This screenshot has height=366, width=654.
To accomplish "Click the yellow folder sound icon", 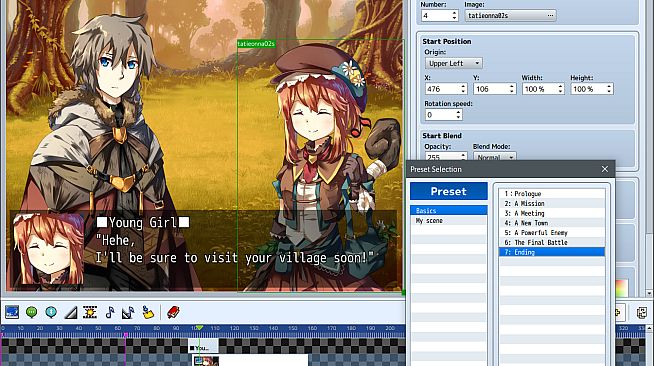I will (148, 312).
